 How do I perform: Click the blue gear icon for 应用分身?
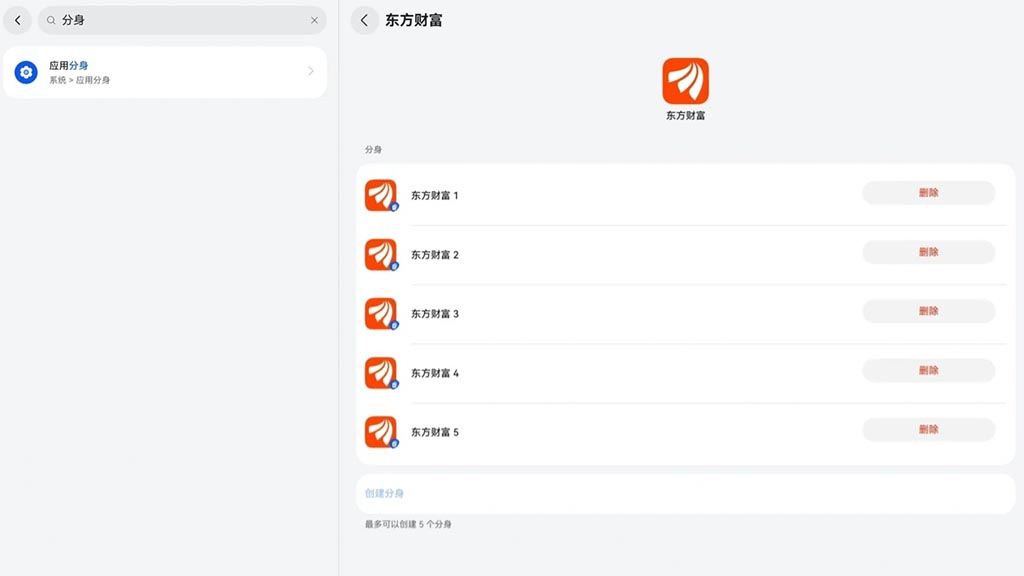26,72
